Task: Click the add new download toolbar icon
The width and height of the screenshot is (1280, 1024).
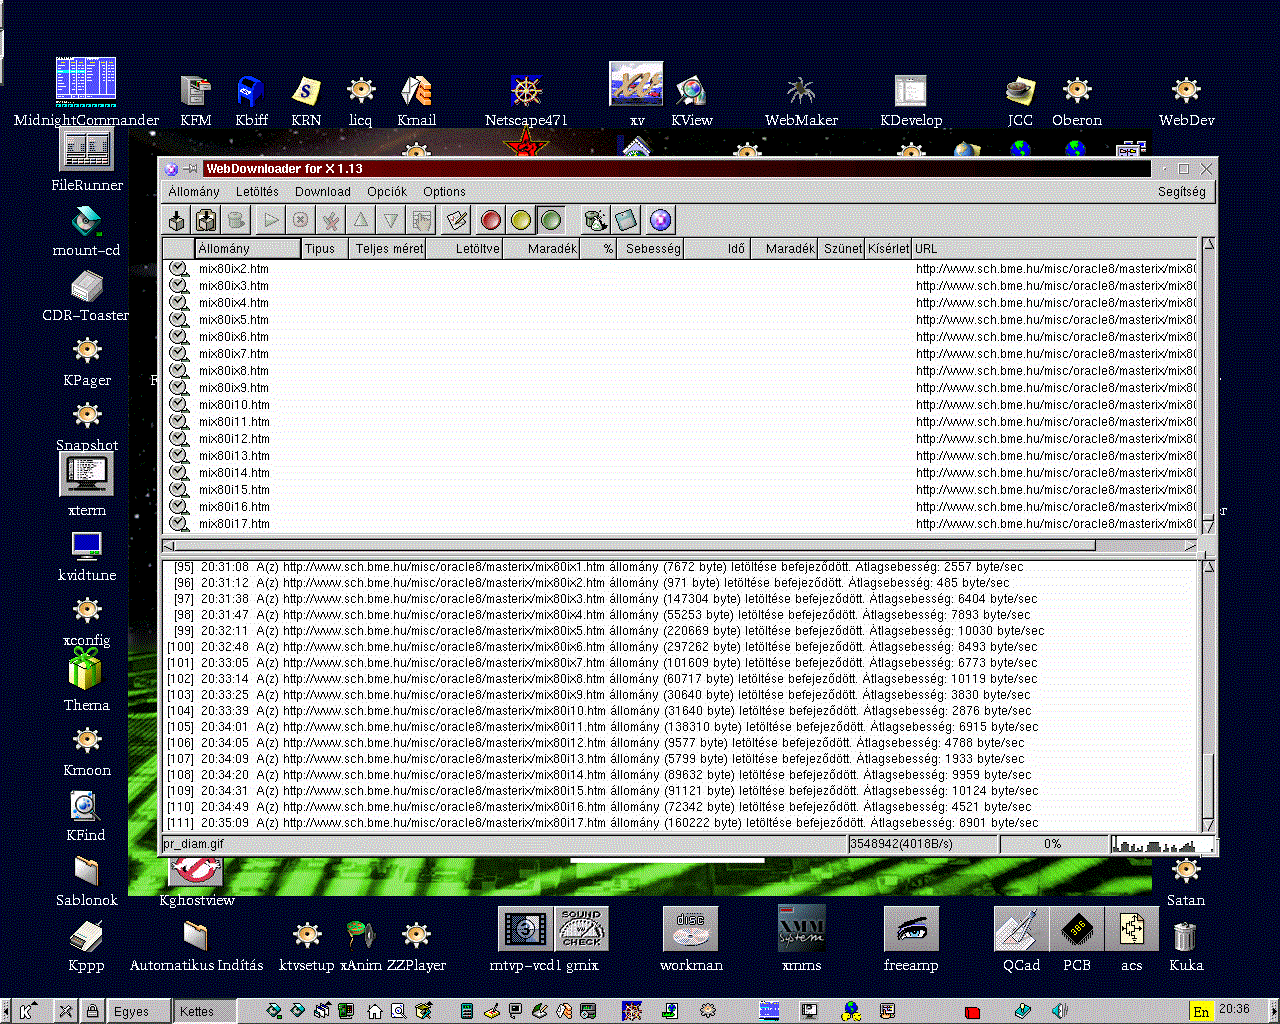Action: coord(177,220)
